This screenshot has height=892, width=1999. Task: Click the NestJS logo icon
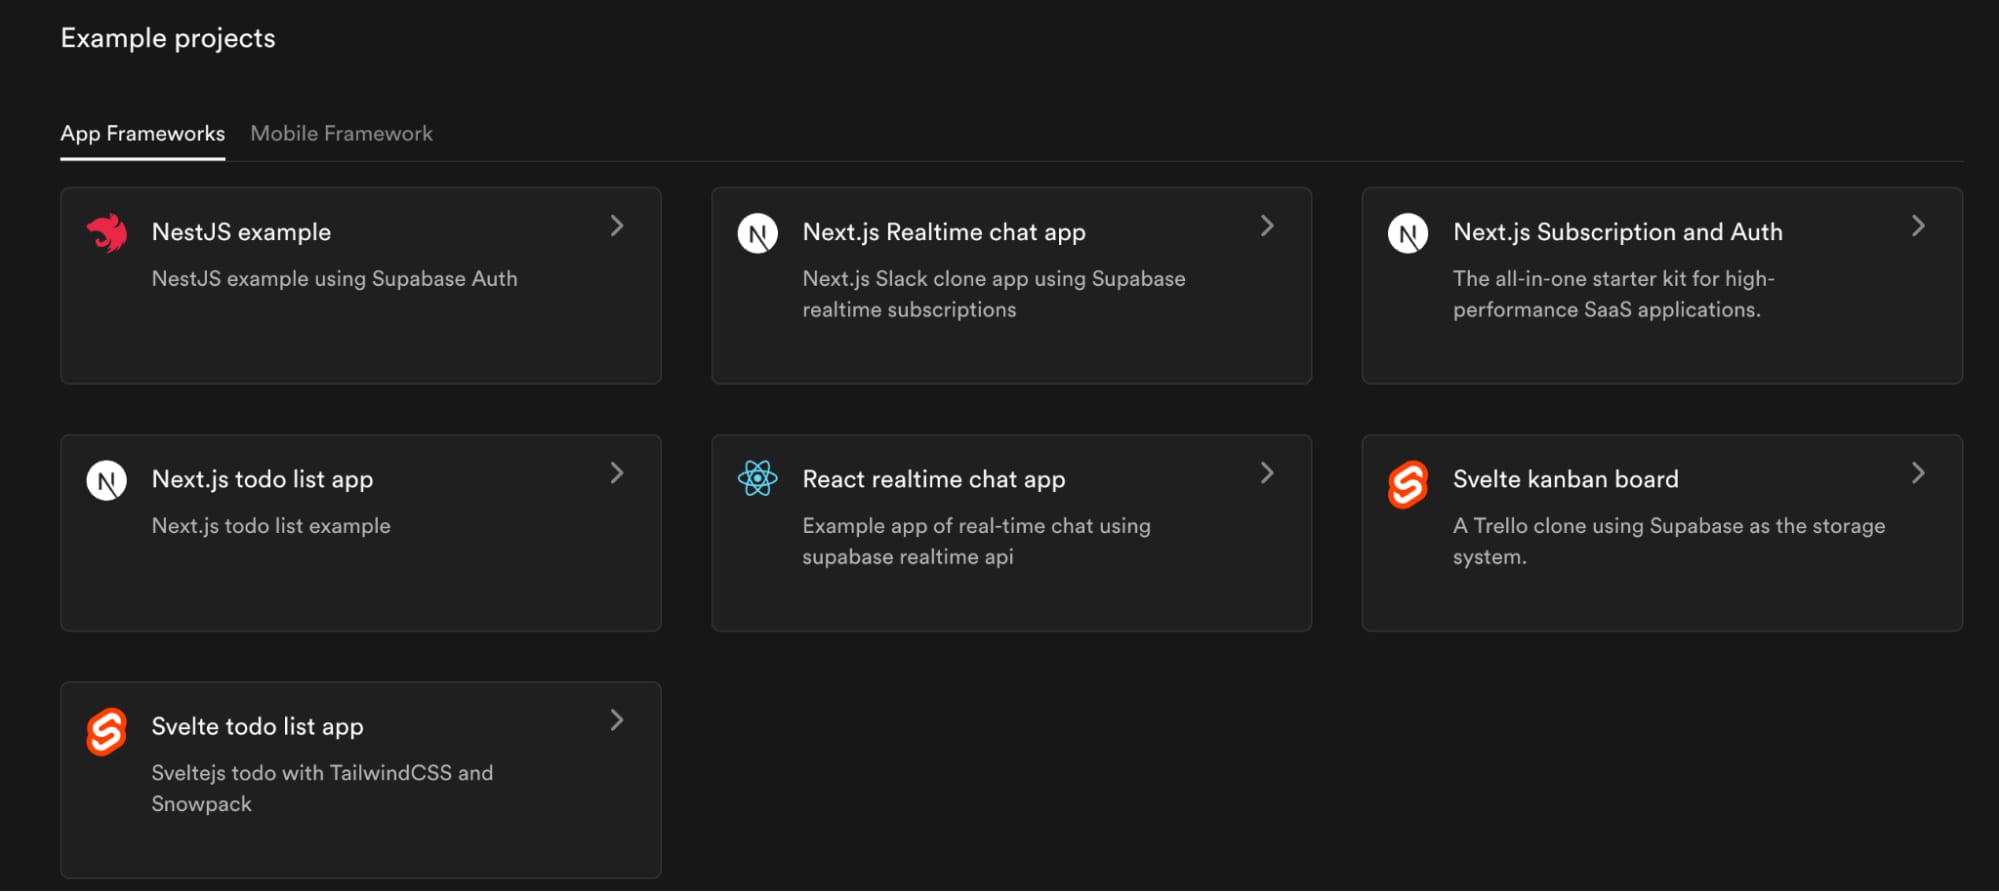106,233
